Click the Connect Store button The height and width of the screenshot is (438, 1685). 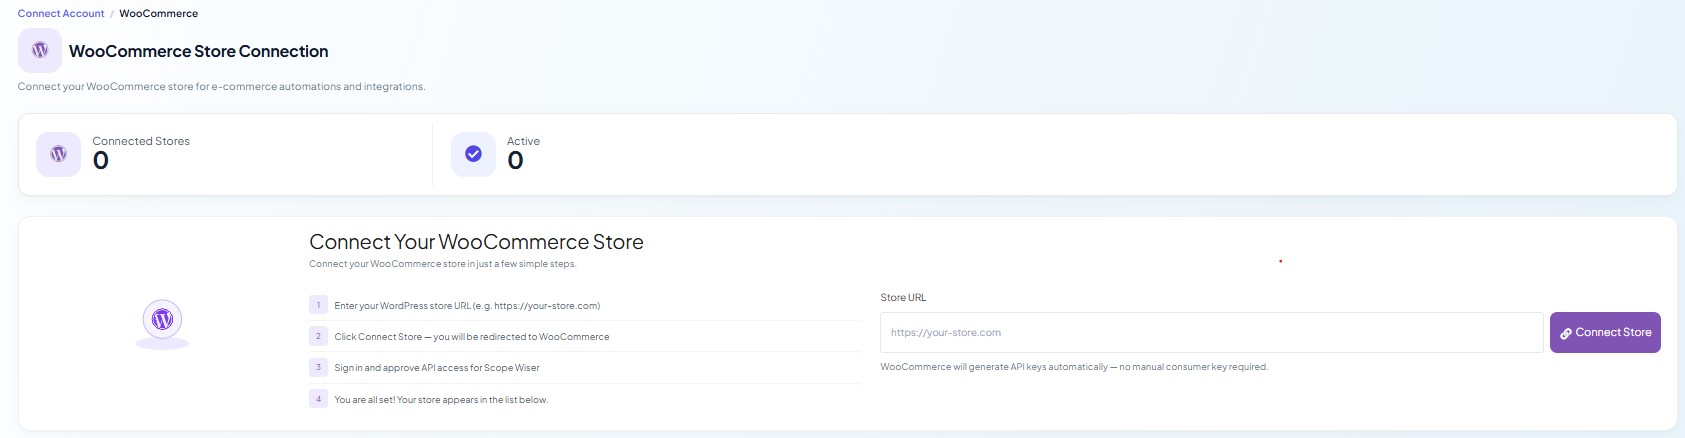coord(1605,333)
